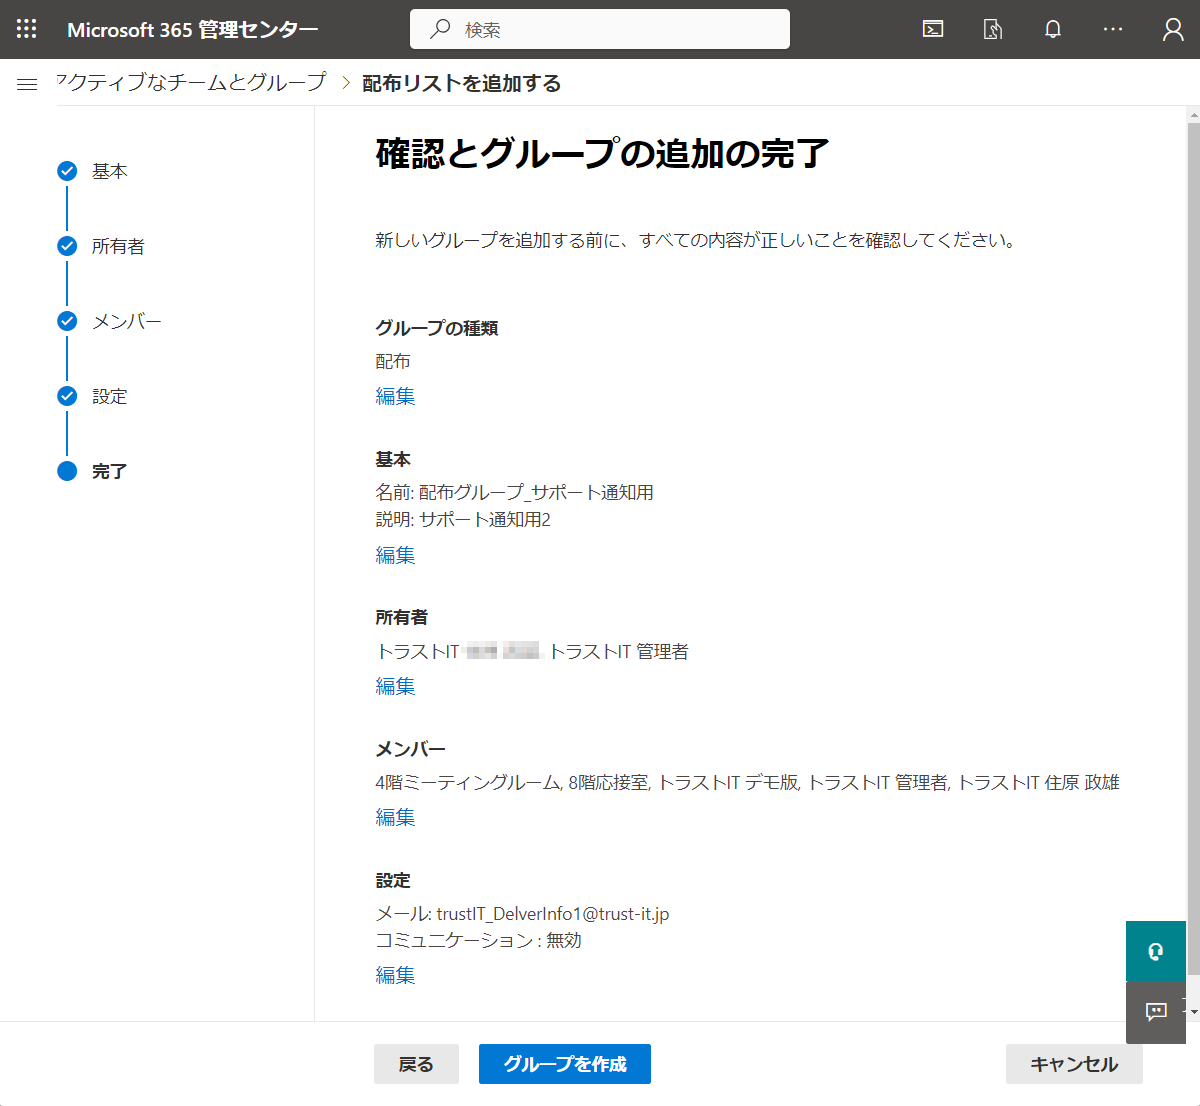Image resolution: width=1200 pixels, height=1106 pixels.
Task: Click the キャンセル button
Action: (x=1074, y=1064)
